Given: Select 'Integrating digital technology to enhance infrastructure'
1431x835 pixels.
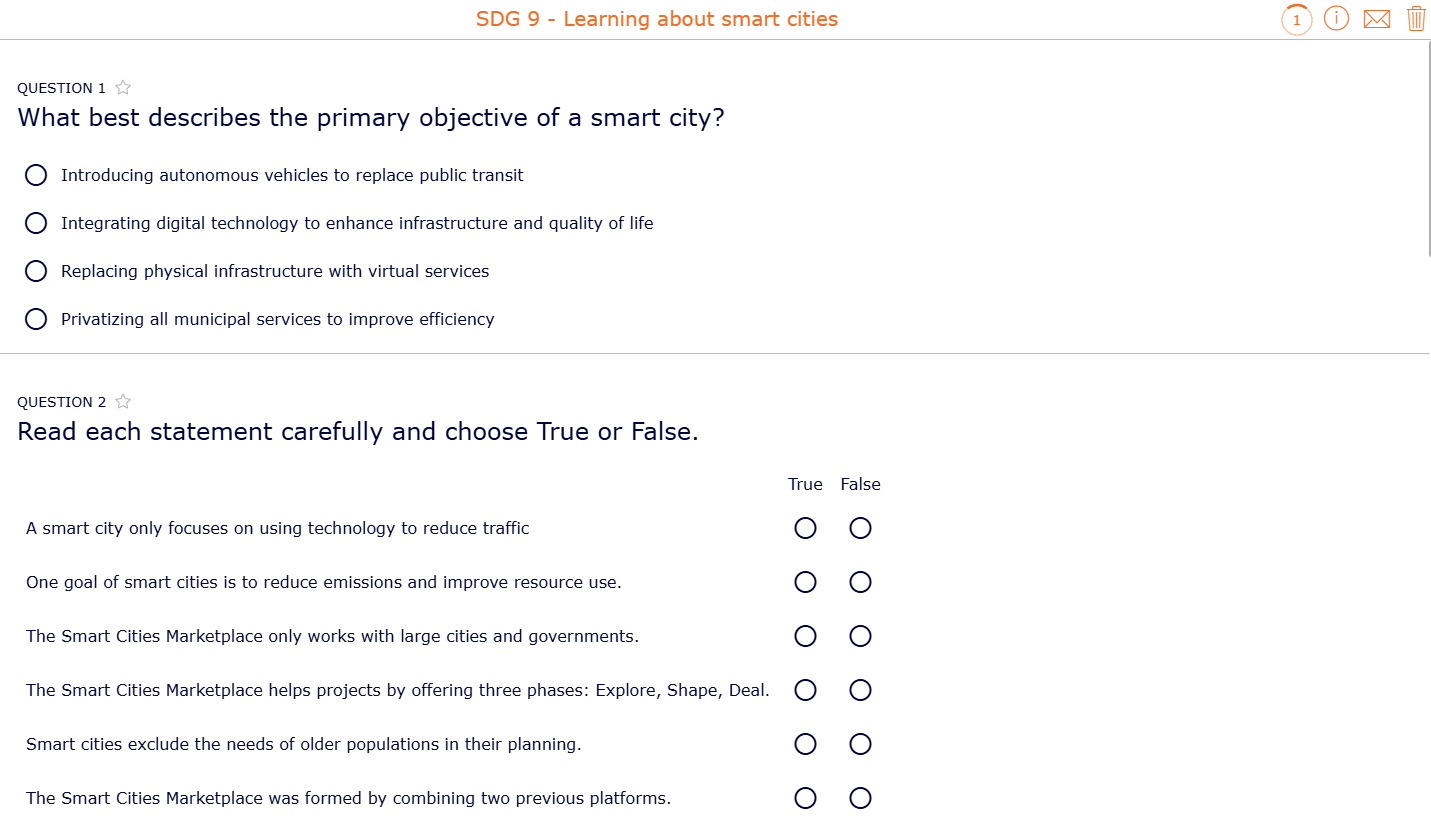Looking at the screenshot, I should click(36, 222).
